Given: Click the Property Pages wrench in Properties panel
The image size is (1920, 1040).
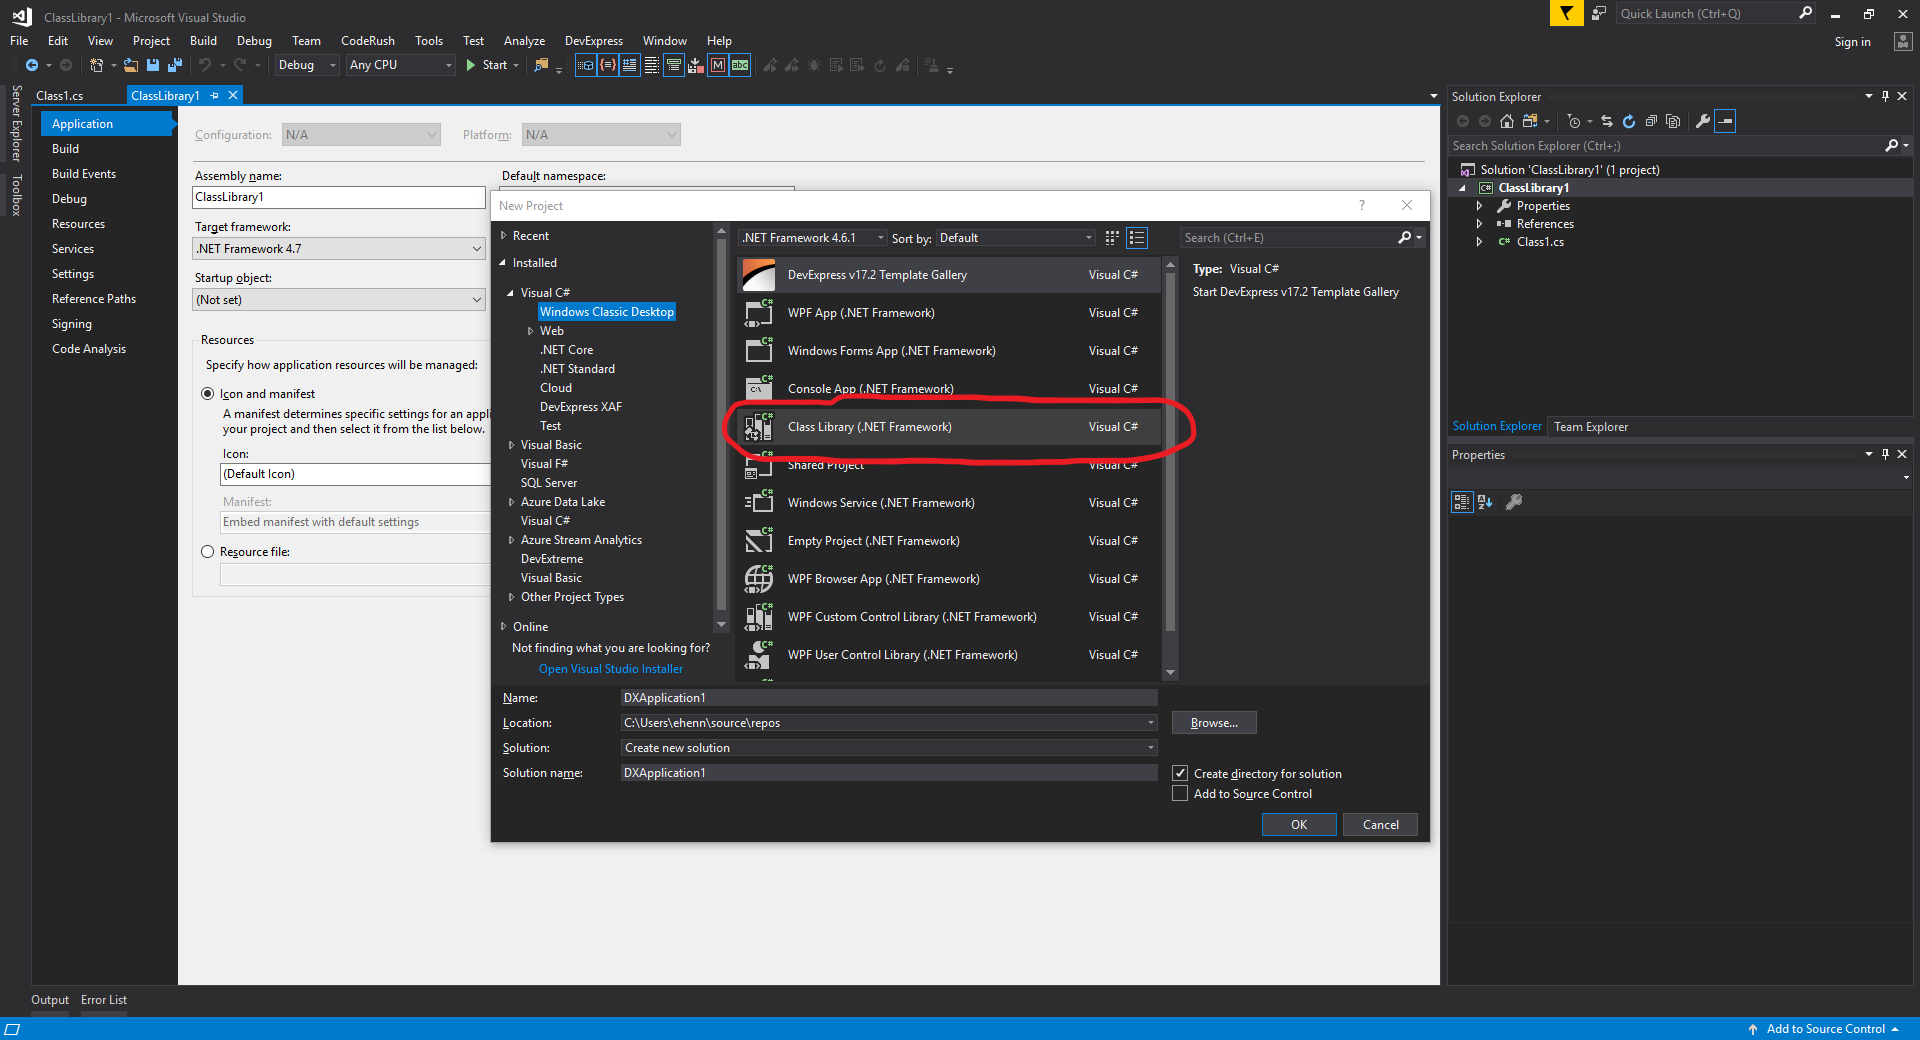Looking at the screenshot, I should [1514, 502].
